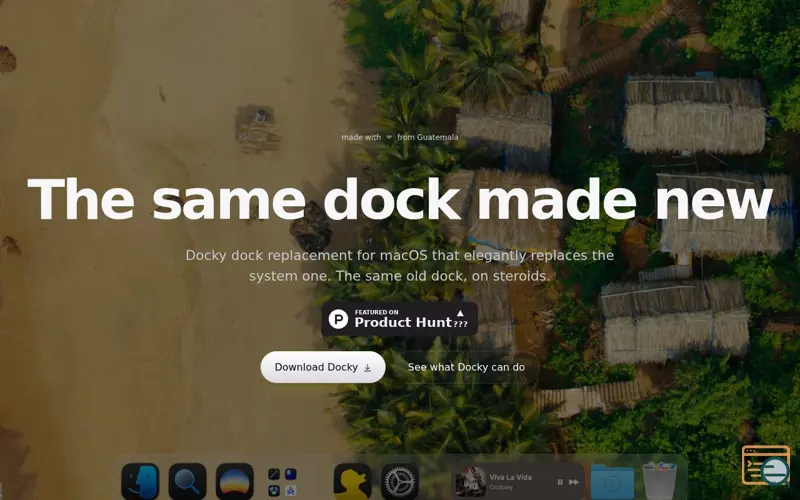This screenshot has width=800, height=500.
Task: Open System Preferences gear in the dock
Action: 399,481
